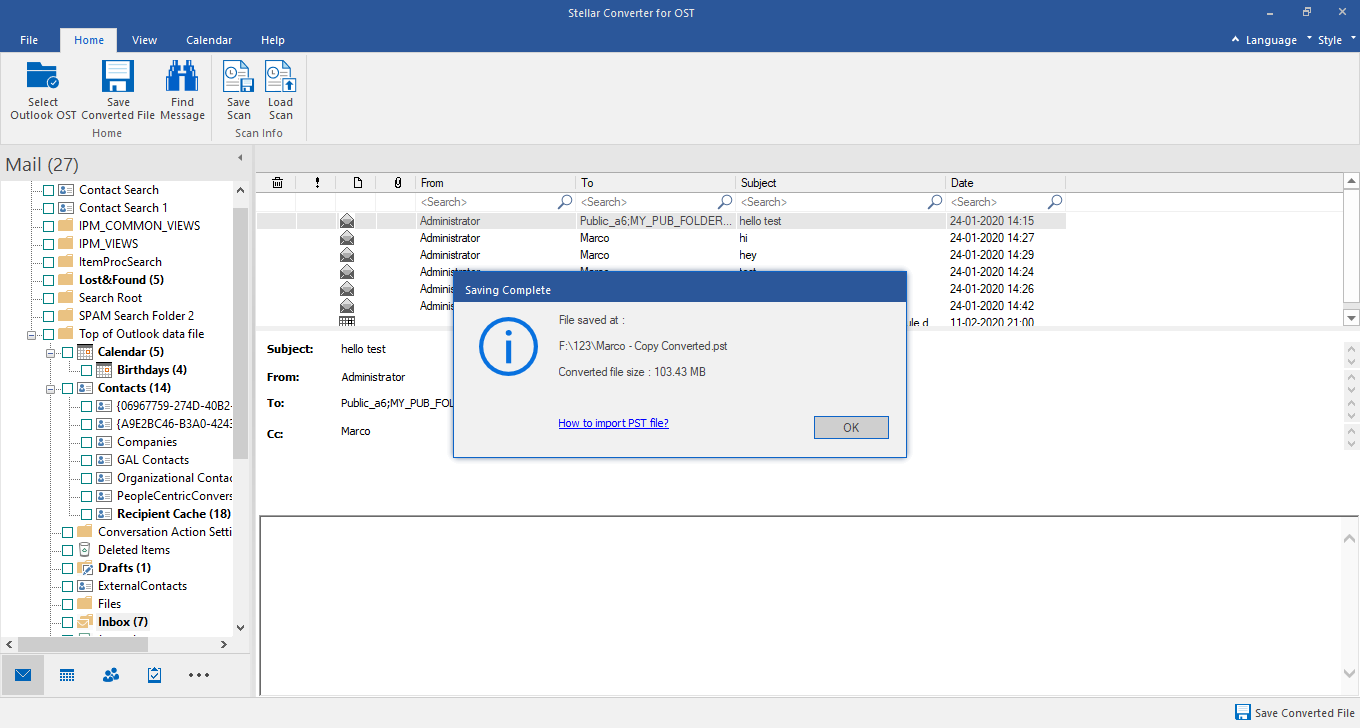Screen dimensions: 1360x728
Task: Sort by the From column header
Action: 496,183
